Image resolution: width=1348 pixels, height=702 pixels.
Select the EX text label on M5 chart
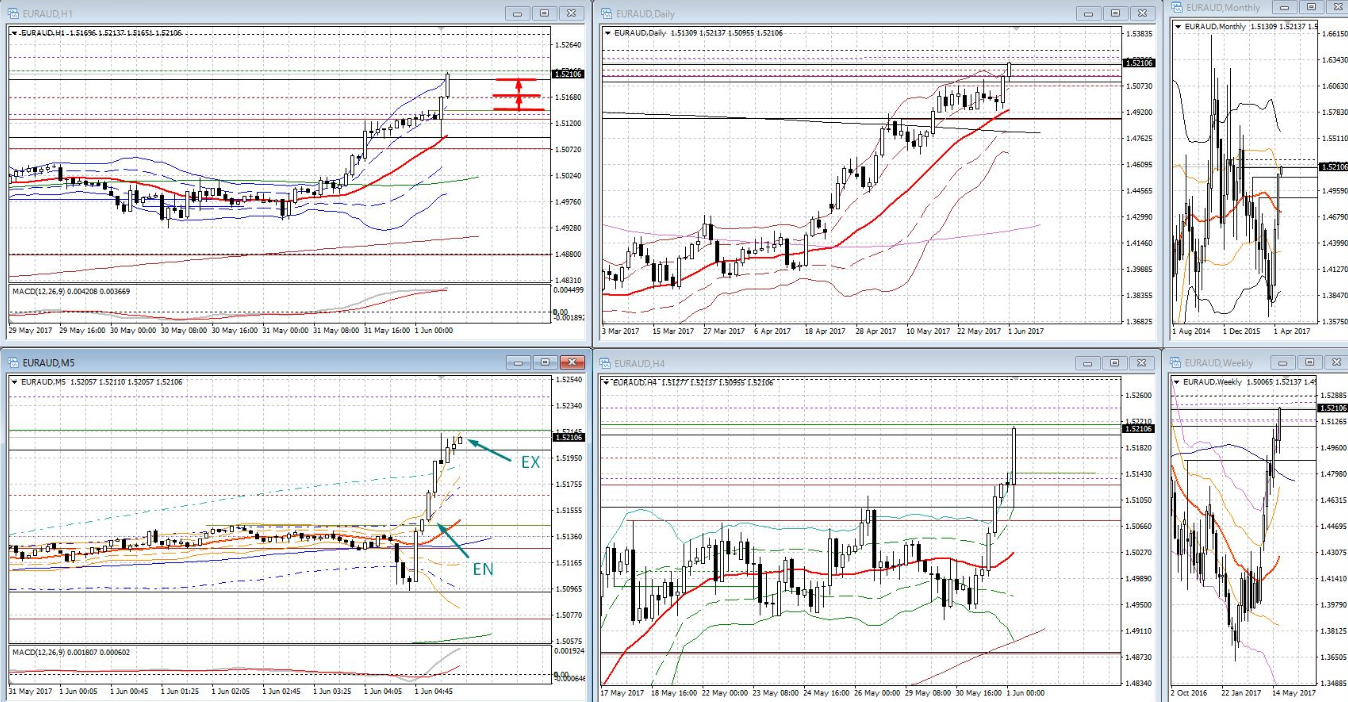click(530, 463)
